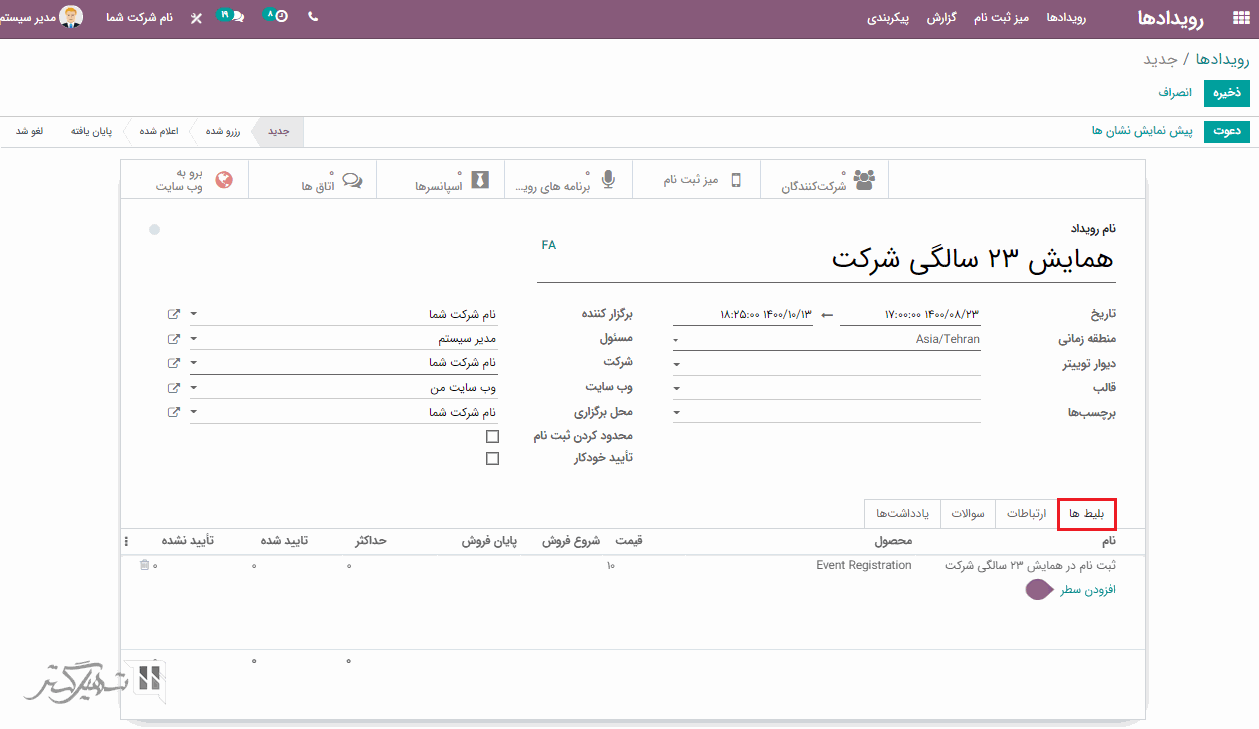This screenshot has height=729, width=1259.
Task: Open the 'شرکت‌کنندگان' attendees stat button
Action: (826, 180)
